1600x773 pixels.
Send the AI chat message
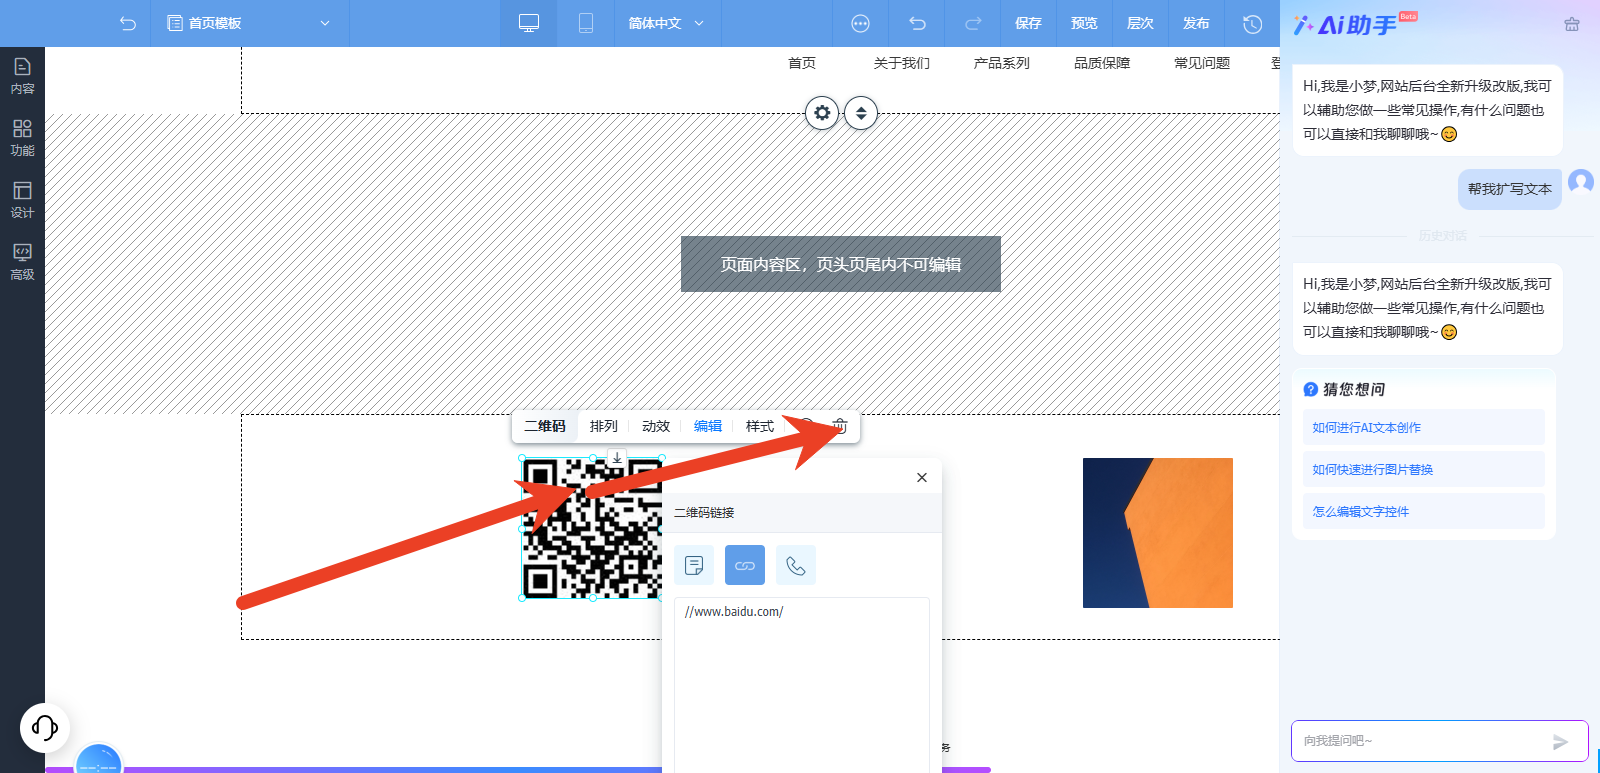[1560, 741]
